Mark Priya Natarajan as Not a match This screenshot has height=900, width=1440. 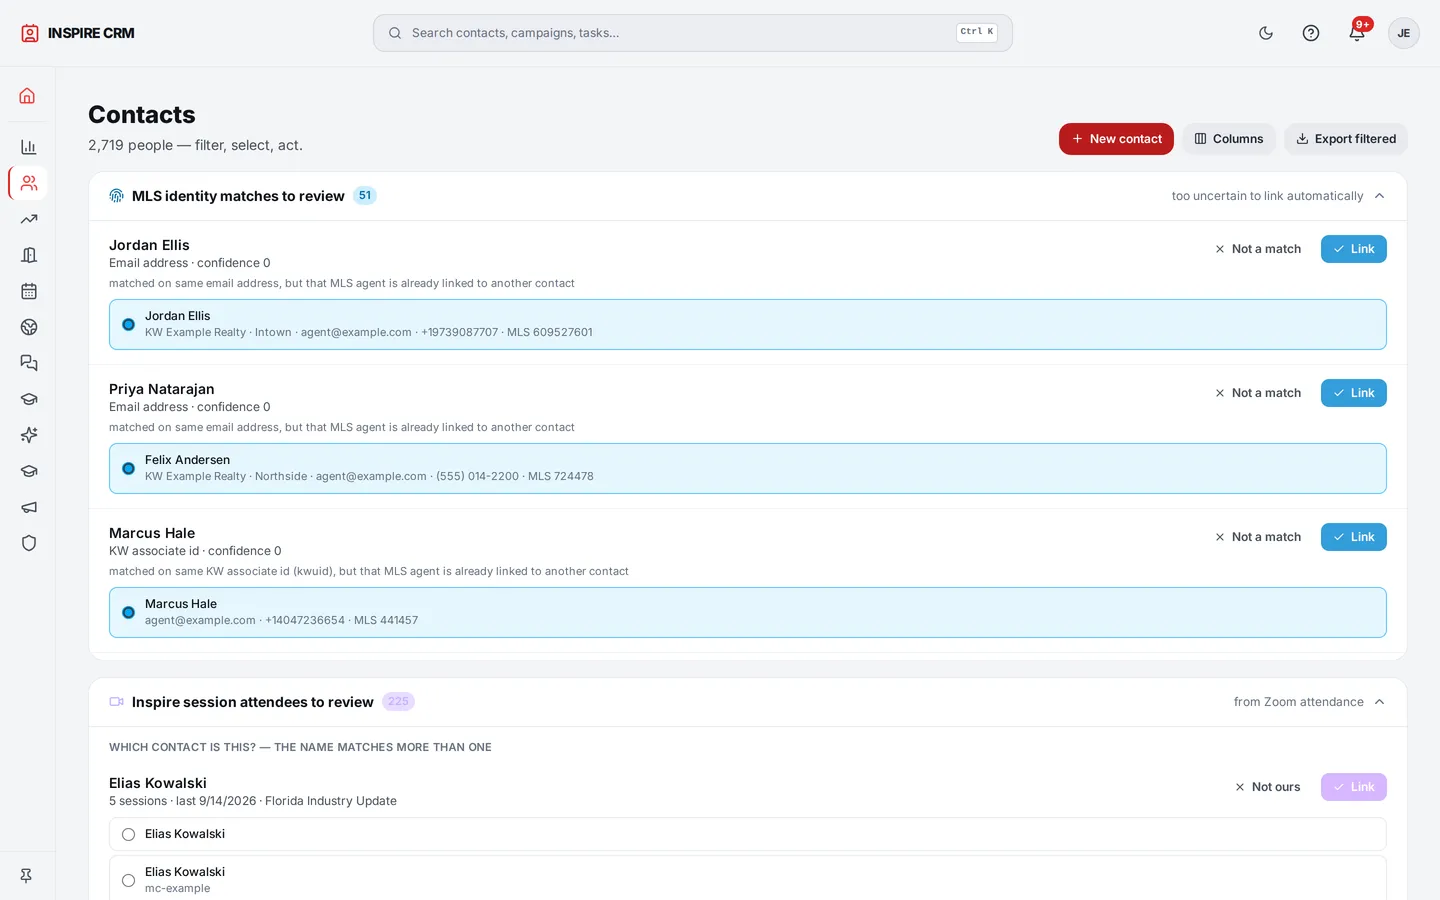pyautogui.click(x=1258, y=393)
